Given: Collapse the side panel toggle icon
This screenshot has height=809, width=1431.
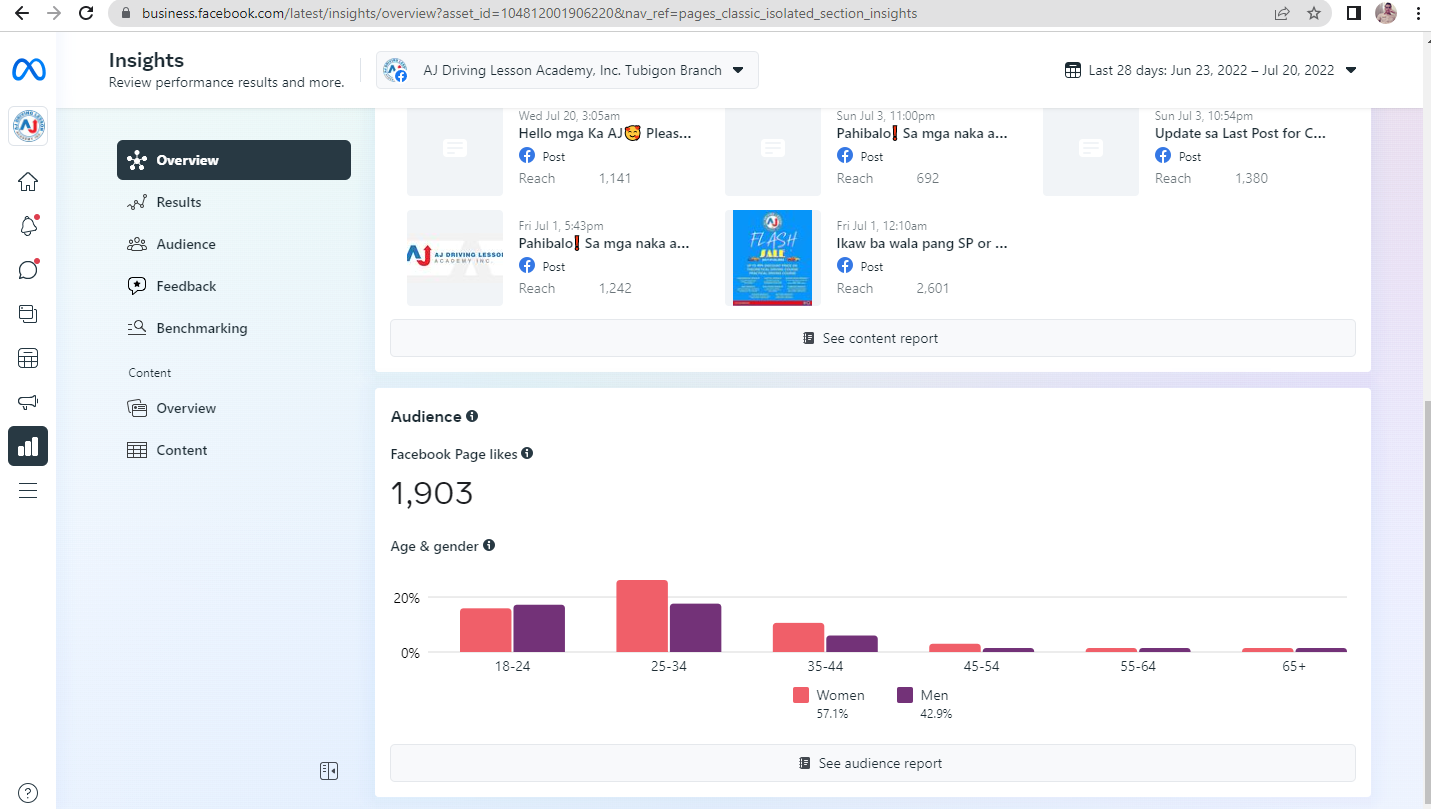Looking at the screenshot, I should [x=329, y=770].
